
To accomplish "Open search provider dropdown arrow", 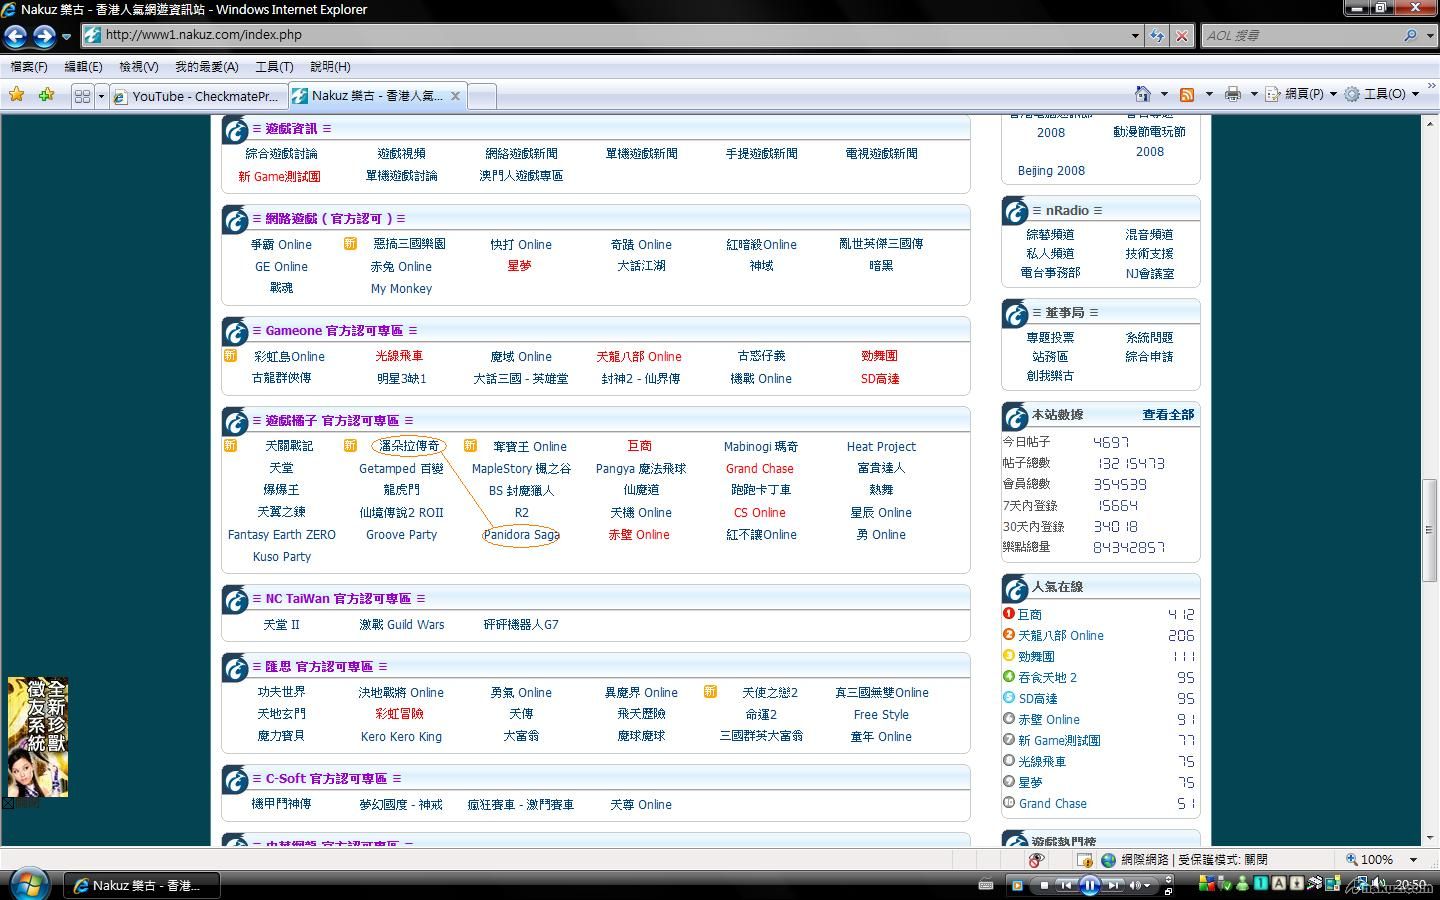I will 1428,35.
